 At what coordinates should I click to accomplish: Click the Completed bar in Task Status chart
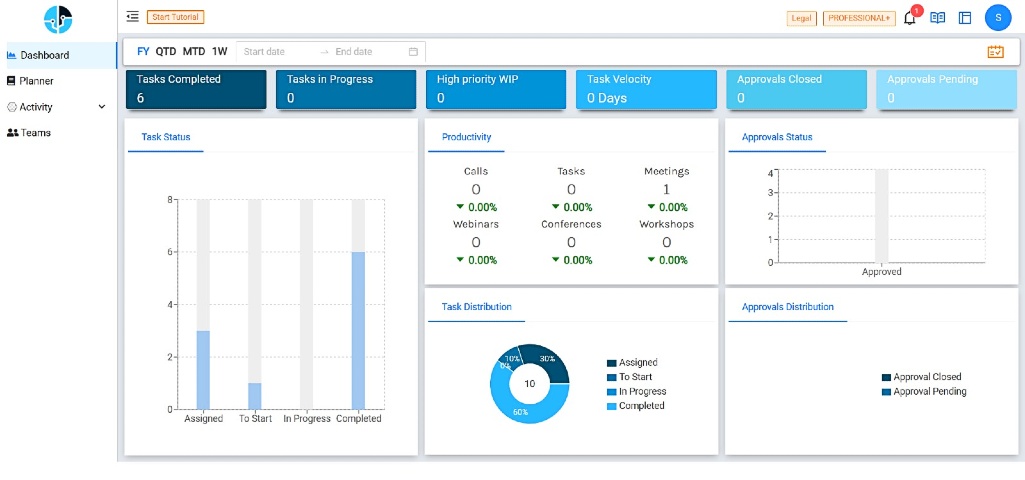358,330
